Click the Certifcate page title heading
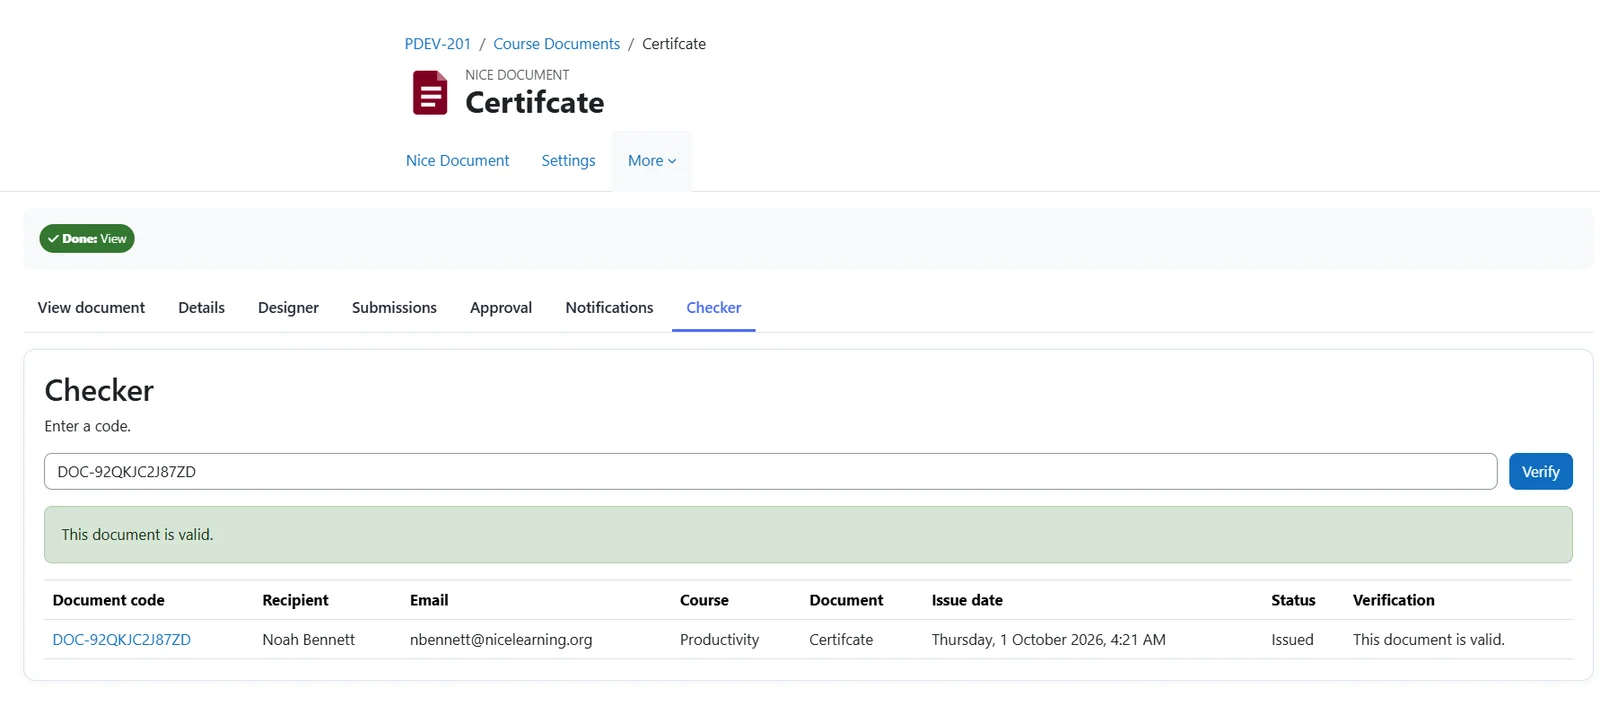The width and height of the screenshot is (1600, 721). click(534, 102)
